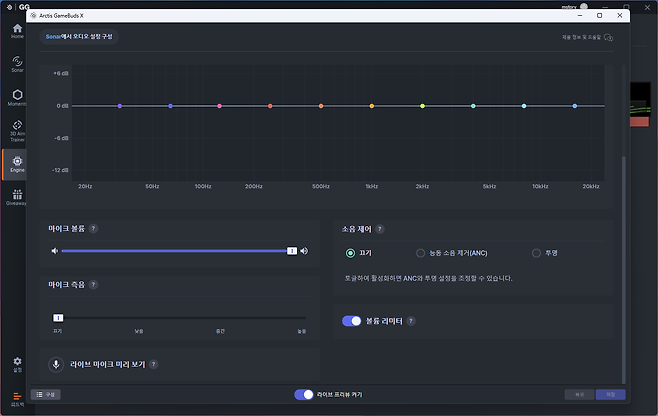Screen dimensions: 658x416
Task: Select the 투명 transparency mode option
Action: 536,253
